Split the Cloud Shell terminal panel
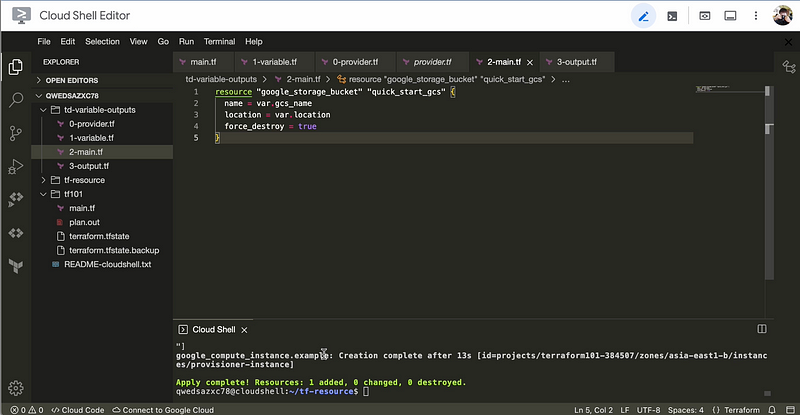 click(x=762, y=329)
